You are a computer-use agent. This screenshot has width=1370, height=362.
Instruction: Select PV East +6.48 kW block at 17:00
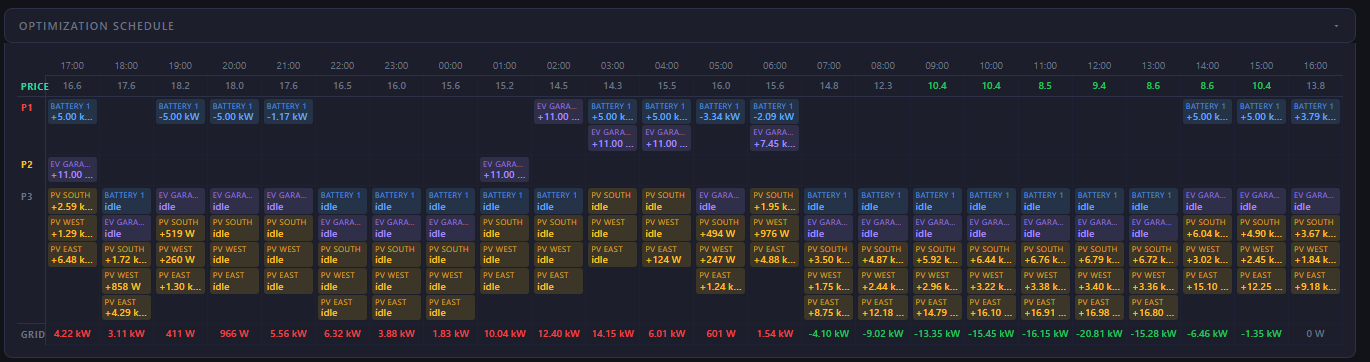[72, 255]
